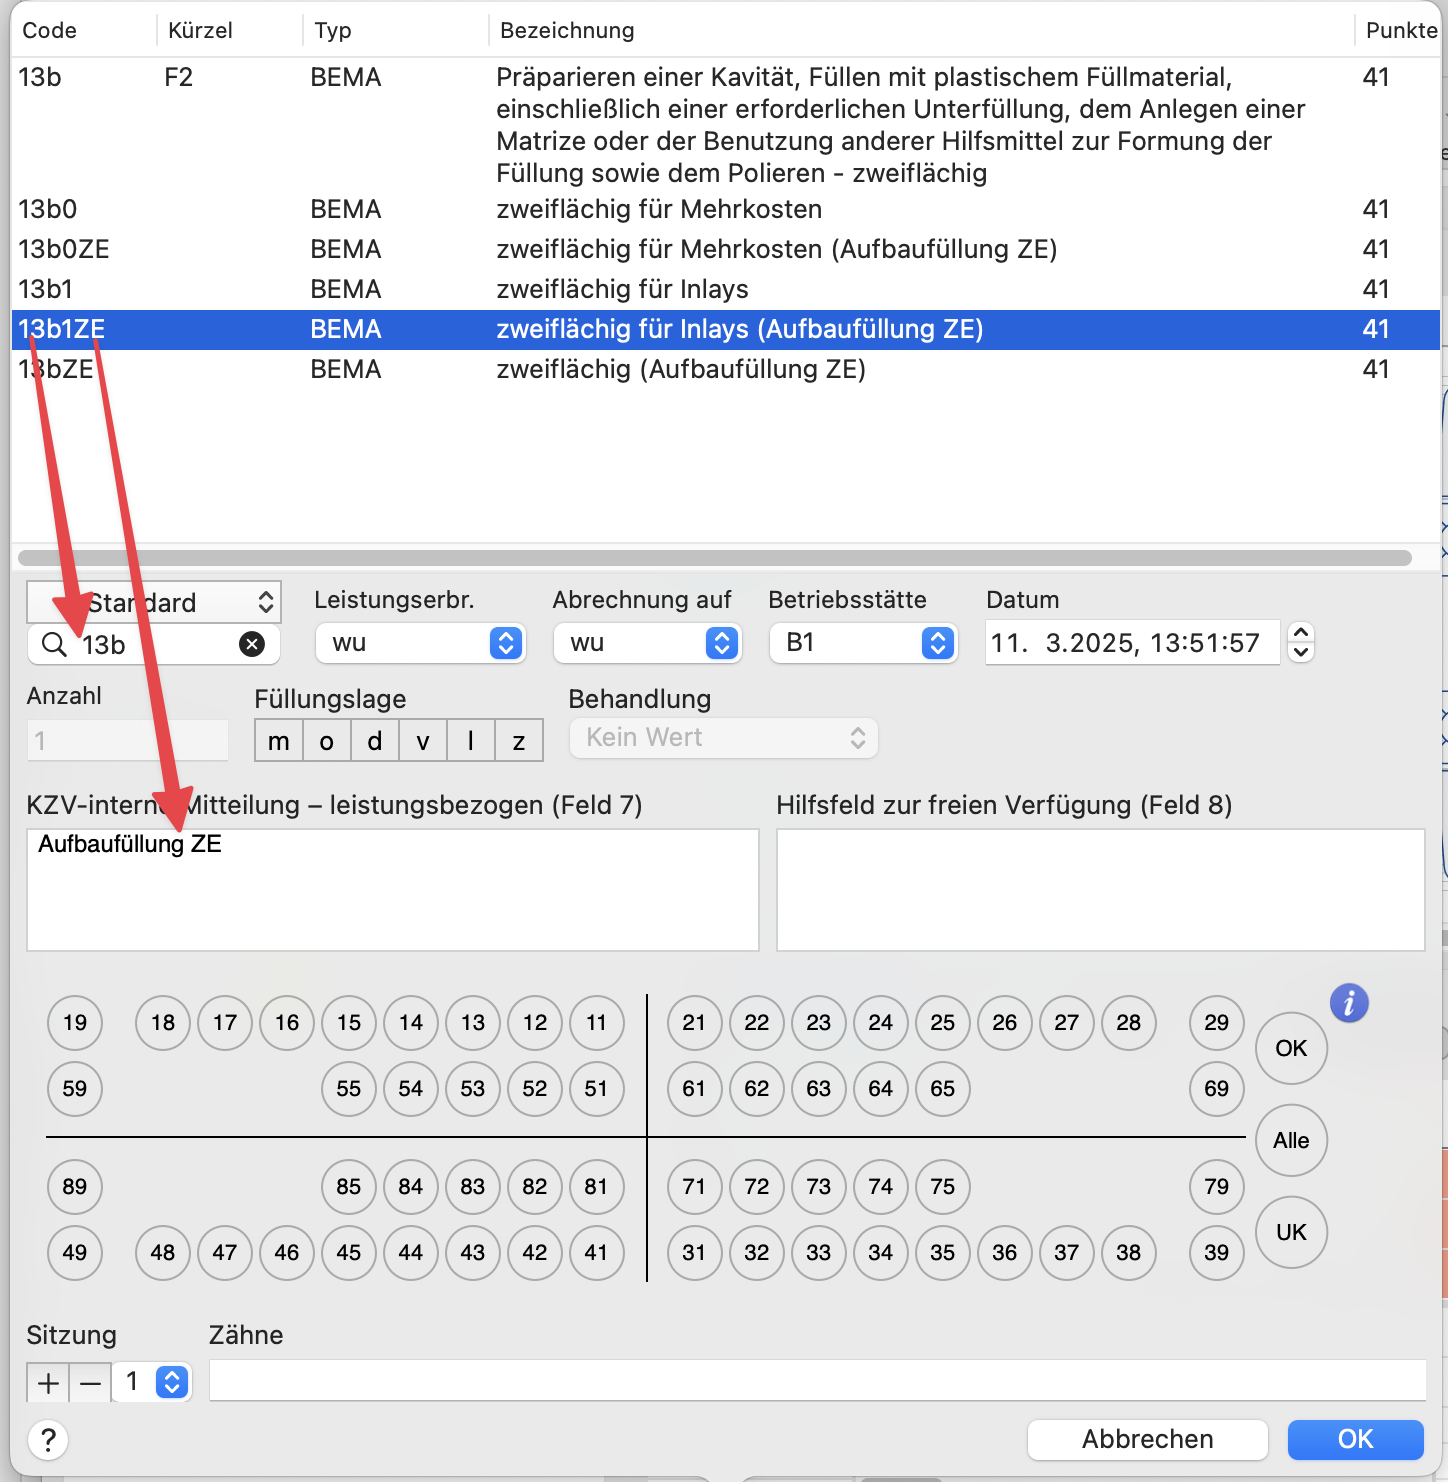The width and height of the screenshot is (1448, 1482).
Task: Select the 13bZE row
Action: click(725, 369)
